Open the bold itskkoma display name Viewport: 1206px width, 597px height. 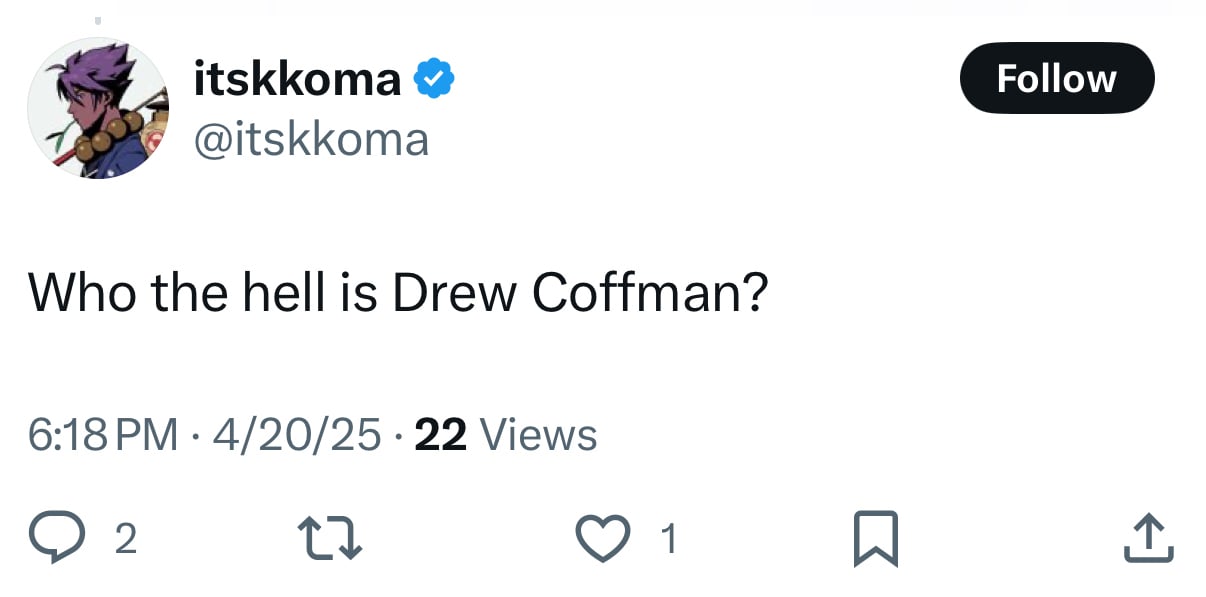(x=297, y=78)
